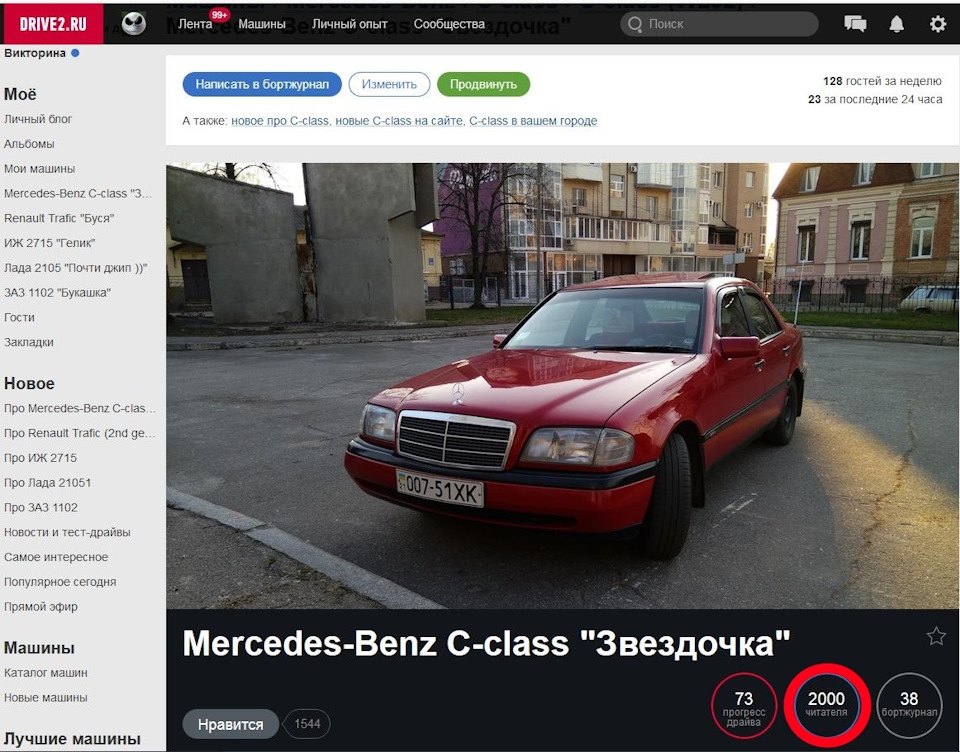The image size is (960, 752).
Task: Add car to favorites with star icon
Action: click(x=936, y=636)
